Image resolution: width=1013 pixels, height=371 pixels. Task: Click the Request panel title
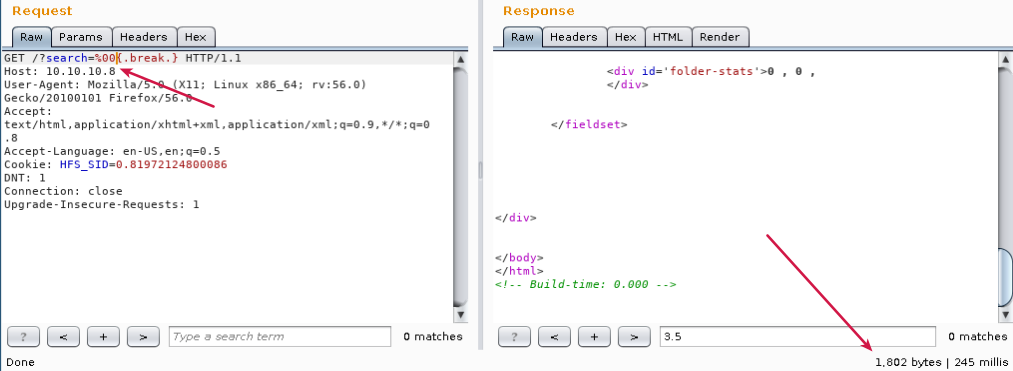coord(42,11)
